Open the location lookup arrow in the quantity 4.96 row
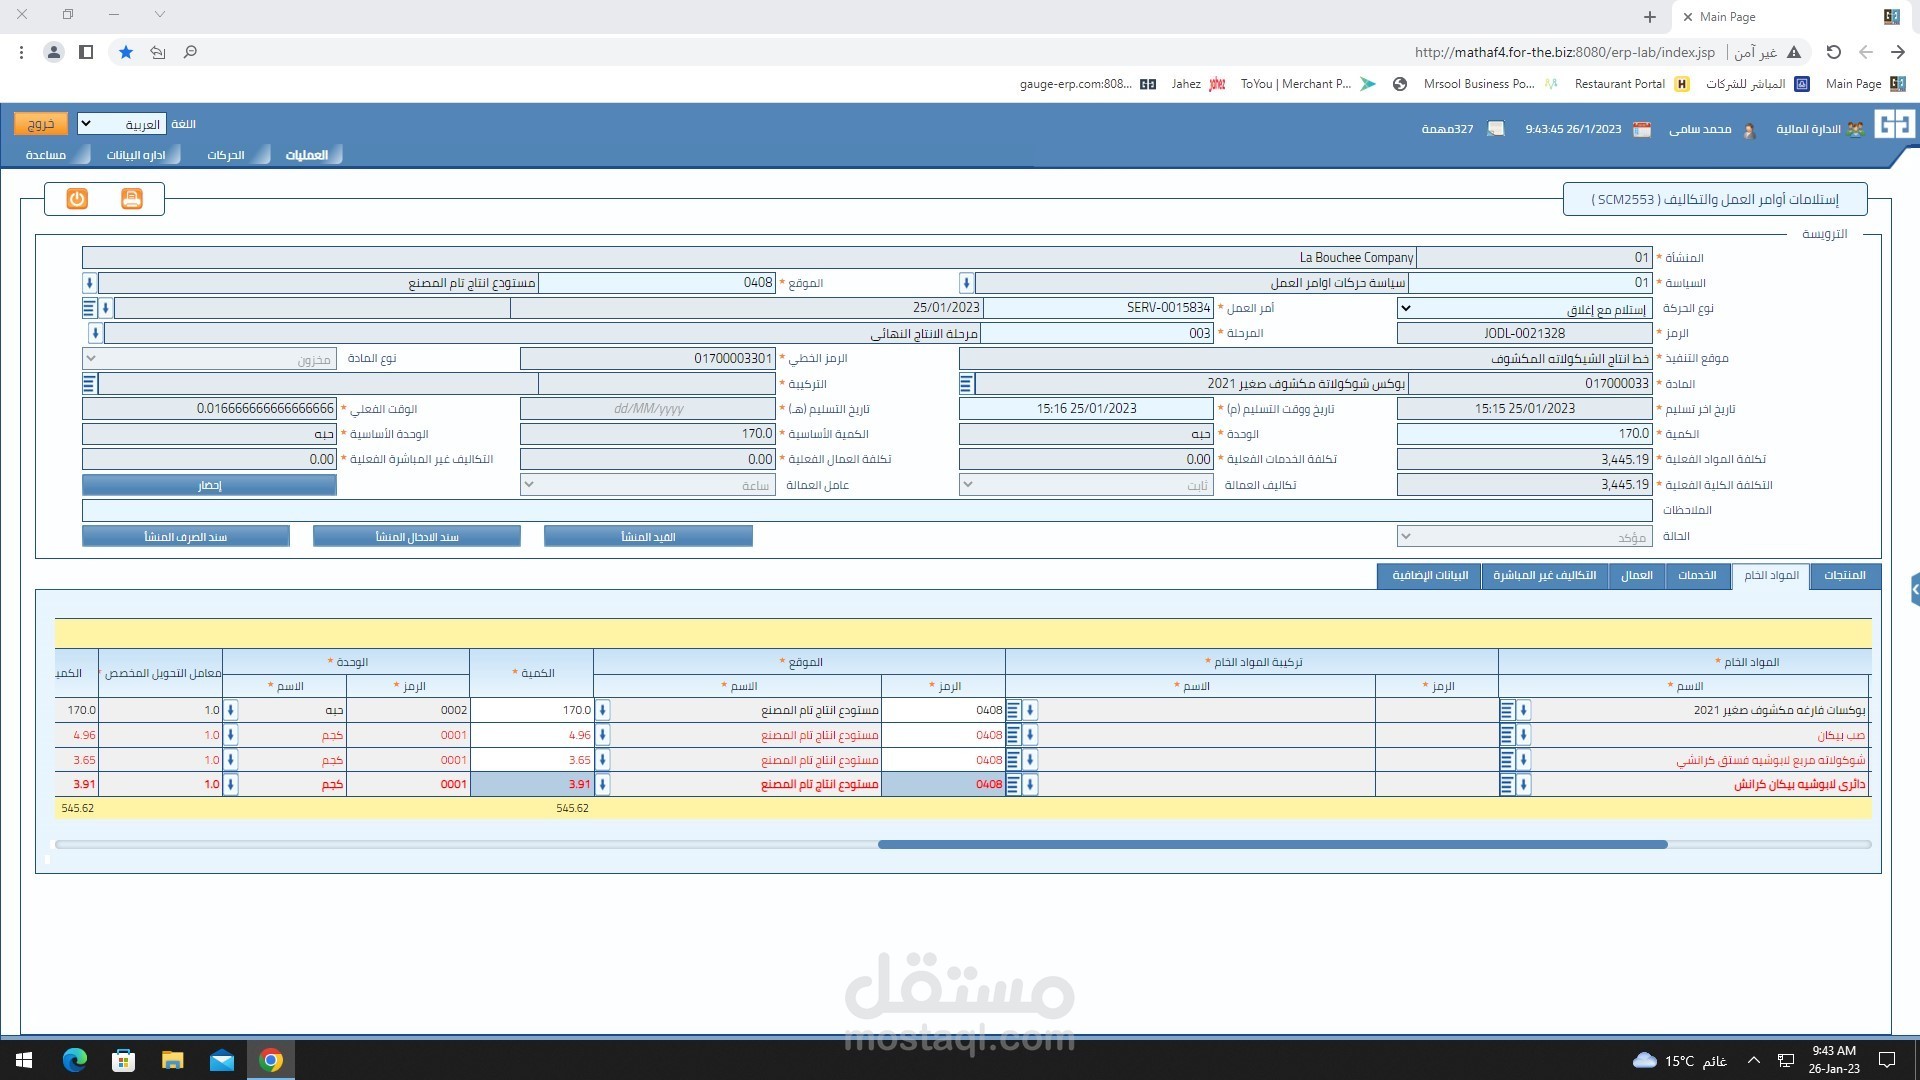 602,735
